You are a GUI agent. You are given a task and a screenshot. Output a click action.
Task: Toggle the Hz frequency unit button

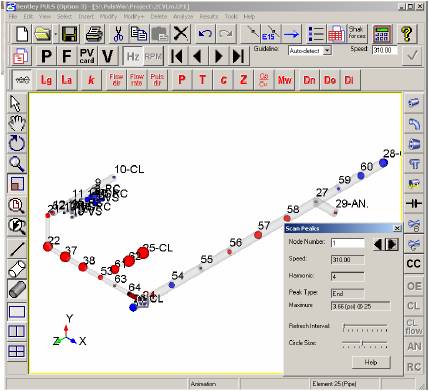(x=133, y=56)
